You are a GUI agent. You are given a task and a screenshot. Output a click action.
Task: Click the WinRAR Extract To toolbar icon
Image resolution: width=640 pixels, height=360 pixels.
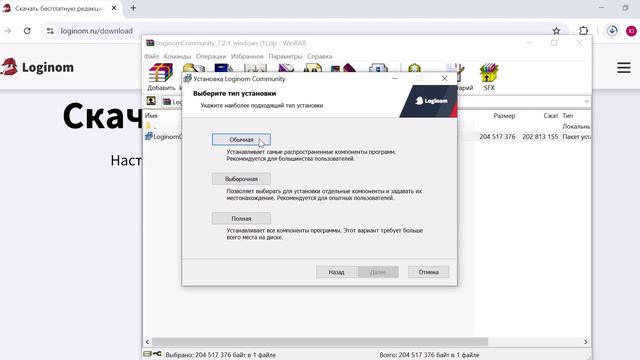(194, 69)
